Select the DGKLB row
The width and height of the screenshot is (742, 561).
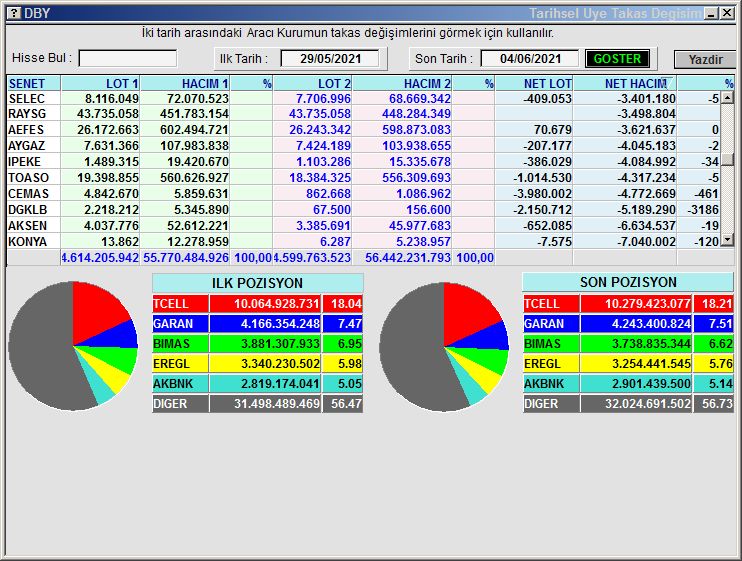click(x=363, y=210)
